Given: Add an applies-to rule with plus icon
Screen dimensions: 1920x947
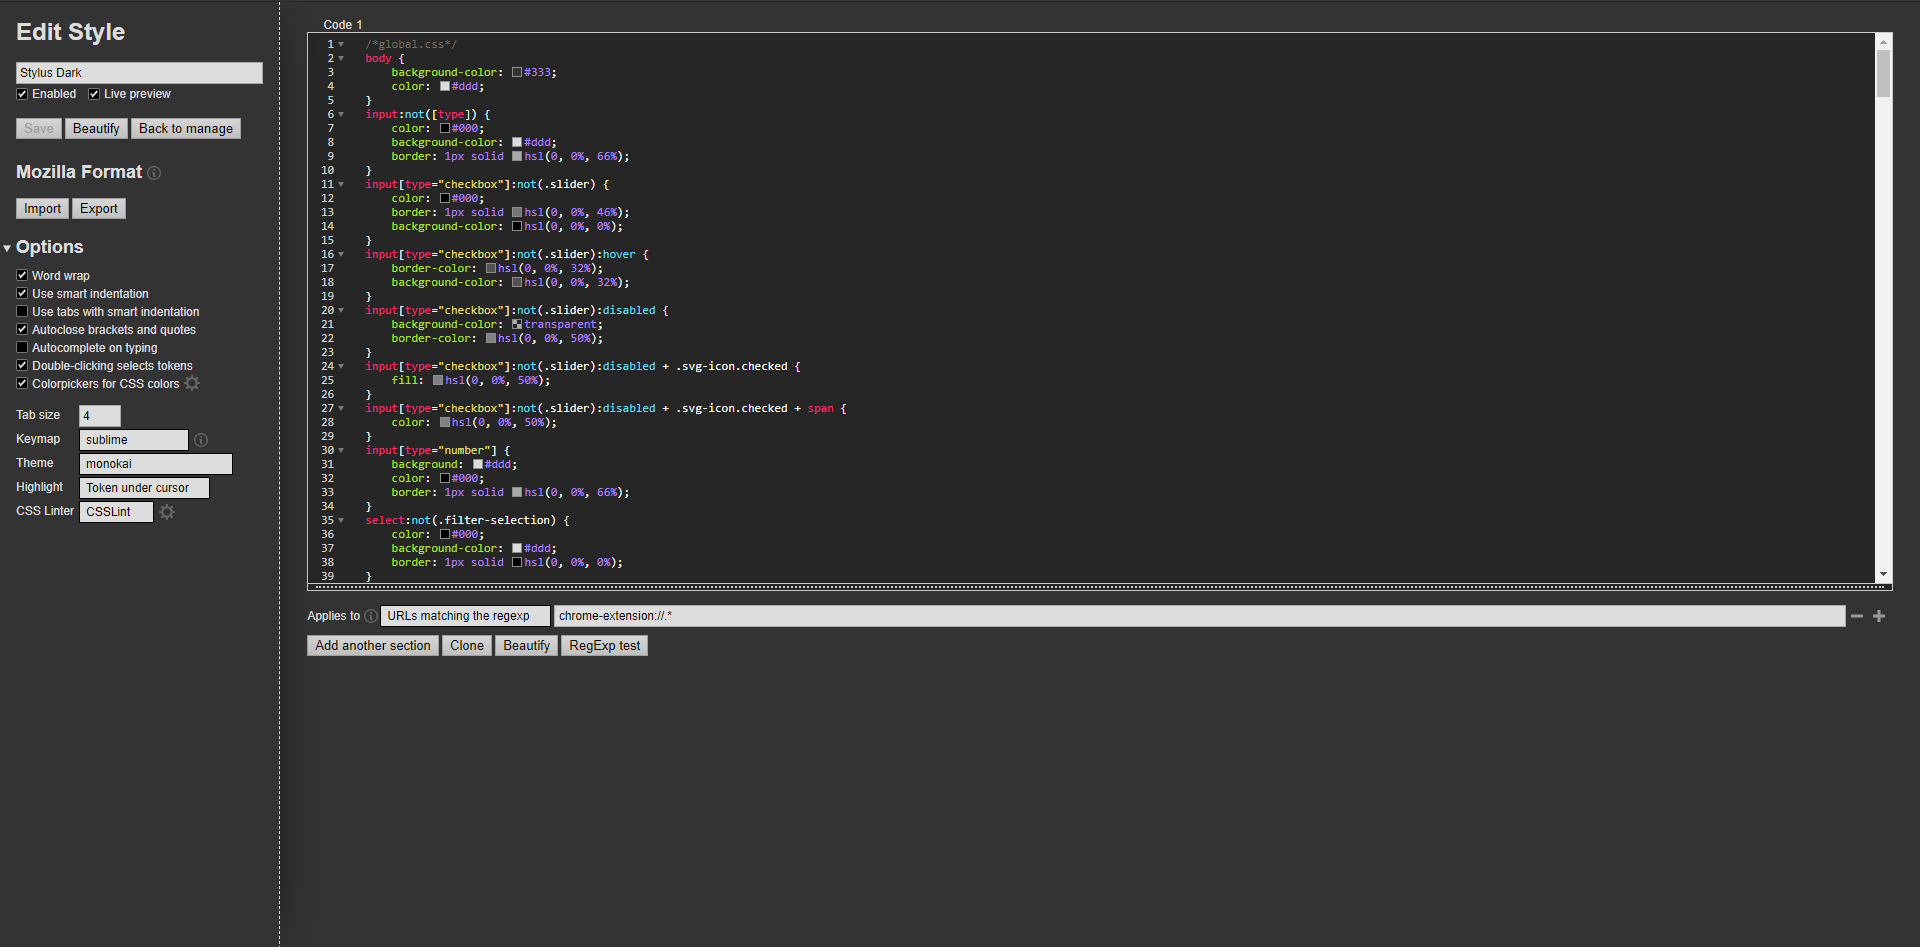Looking at the screenshot, I should pyautogui.click(x=1879, y=616).
